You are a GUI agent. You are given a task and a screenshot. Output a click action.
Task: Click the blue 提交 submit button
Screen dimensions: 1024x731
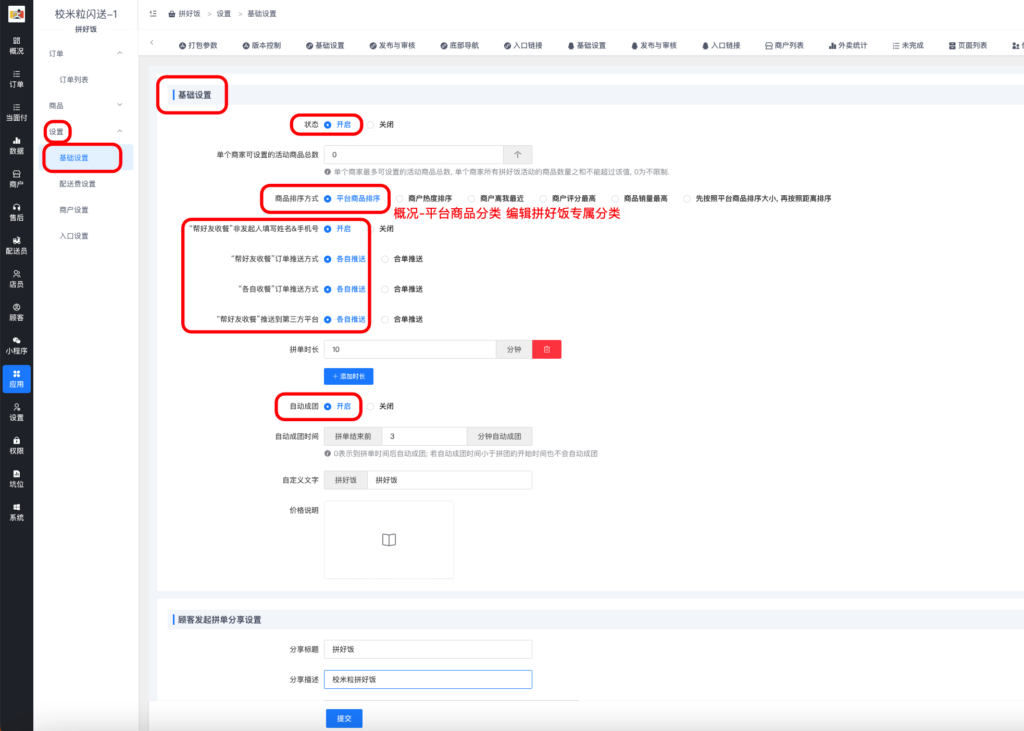click(344, 718)
